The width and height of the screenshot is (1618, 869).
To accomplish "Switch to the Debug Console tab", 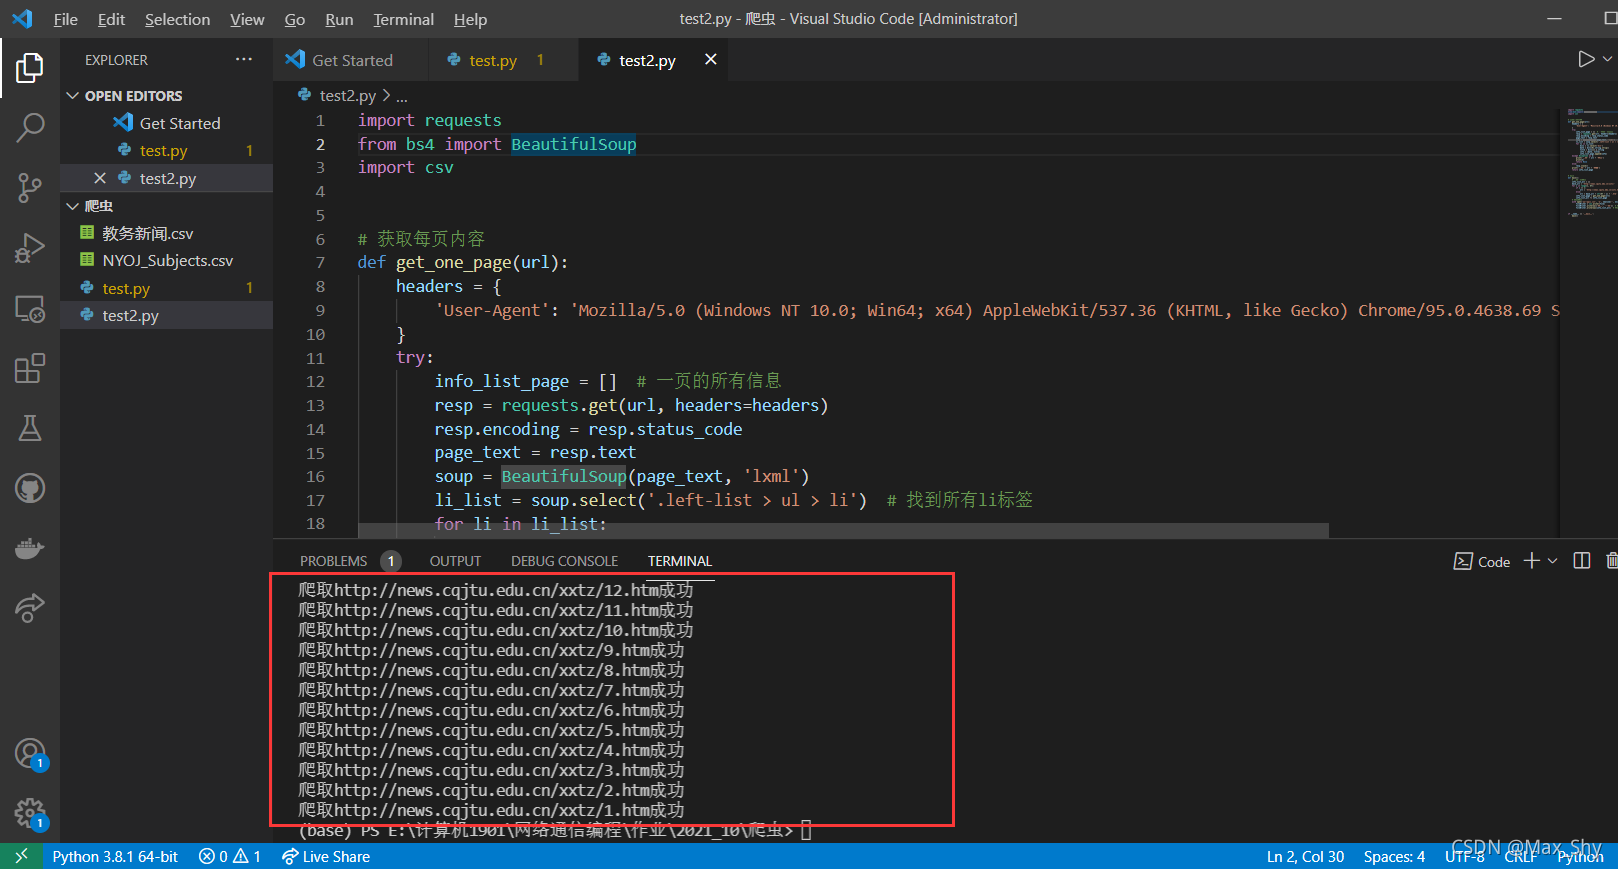I will coord(564,561).
